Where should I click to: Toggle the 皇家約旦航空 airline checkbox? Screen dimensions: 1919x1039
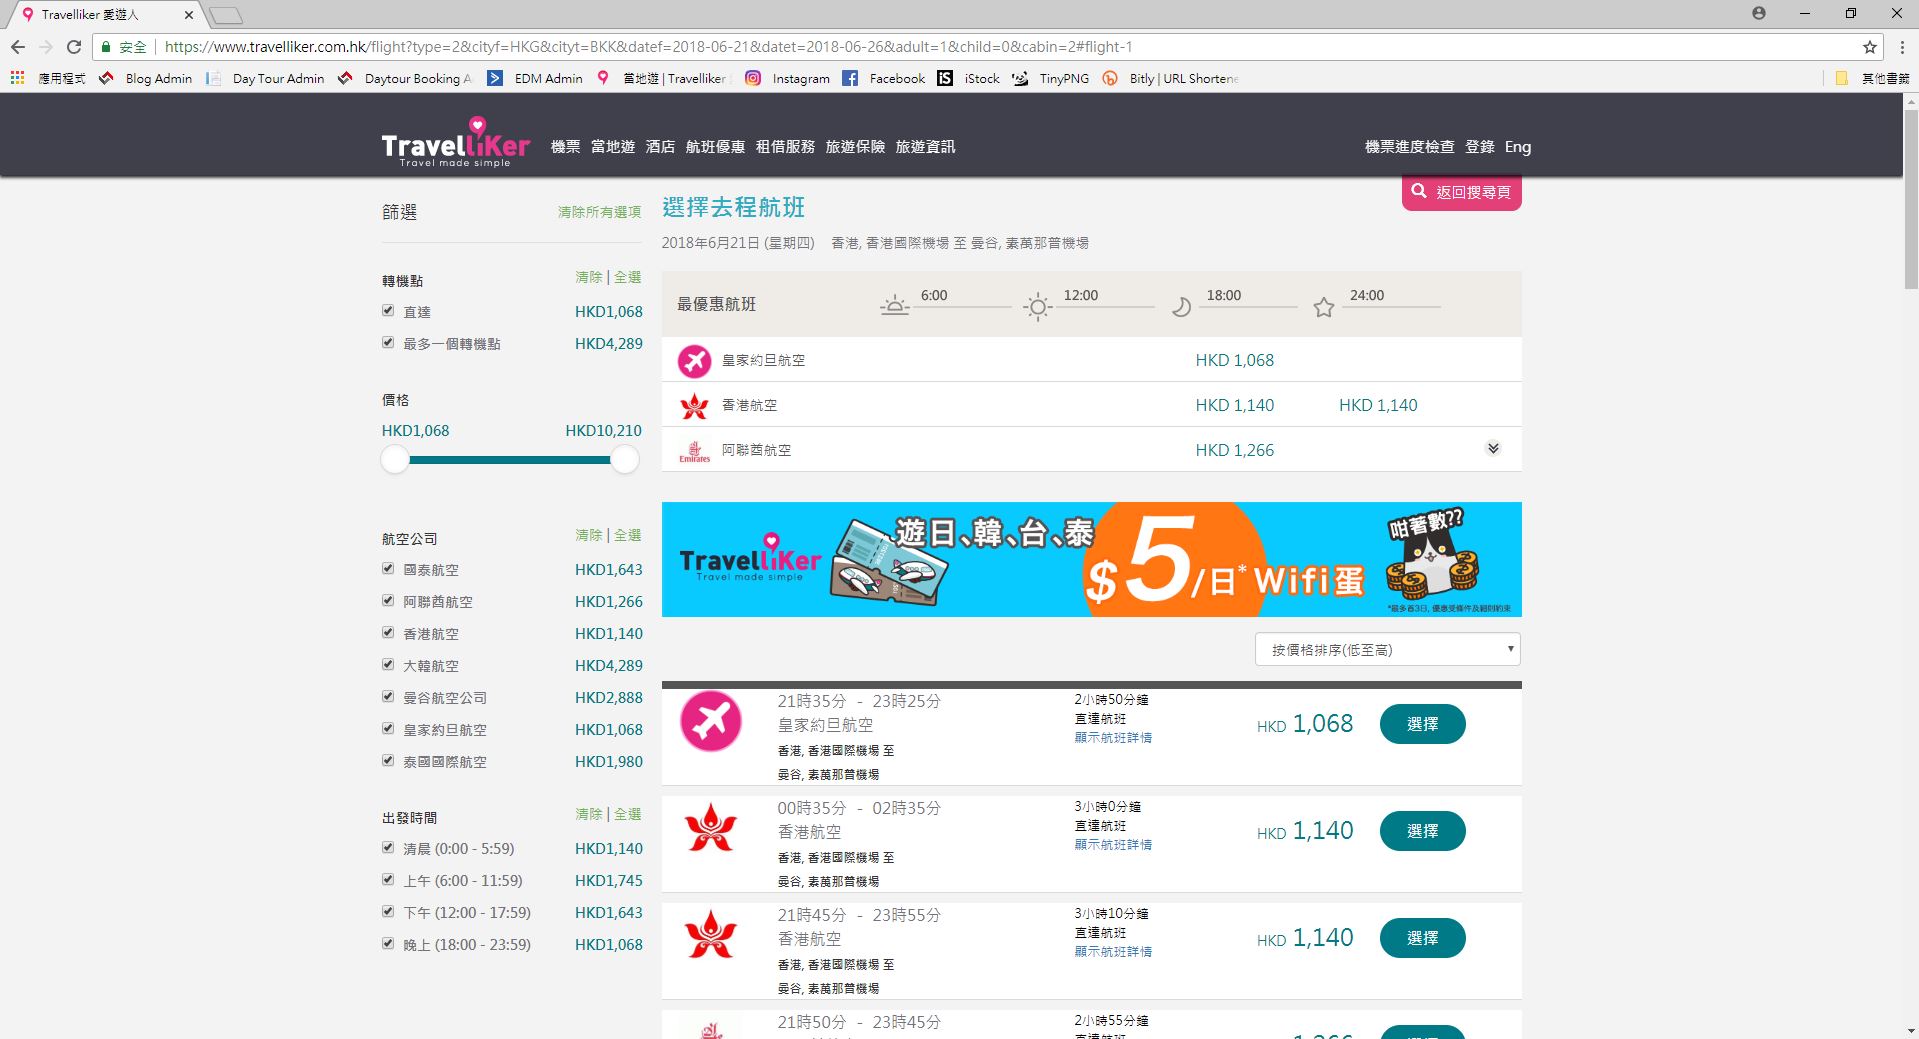pos(388,728)
